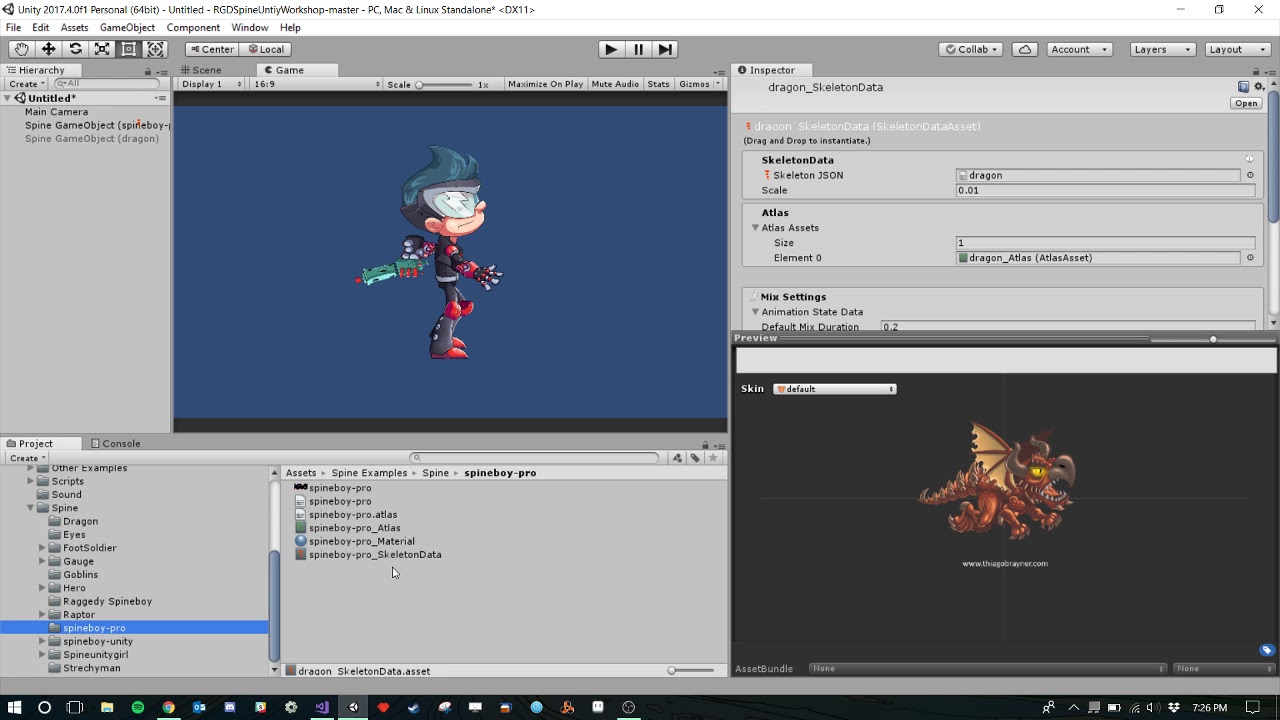1280x720 pixels.
Task: Switch to the Console tab
Action: [x=116, y=444]
